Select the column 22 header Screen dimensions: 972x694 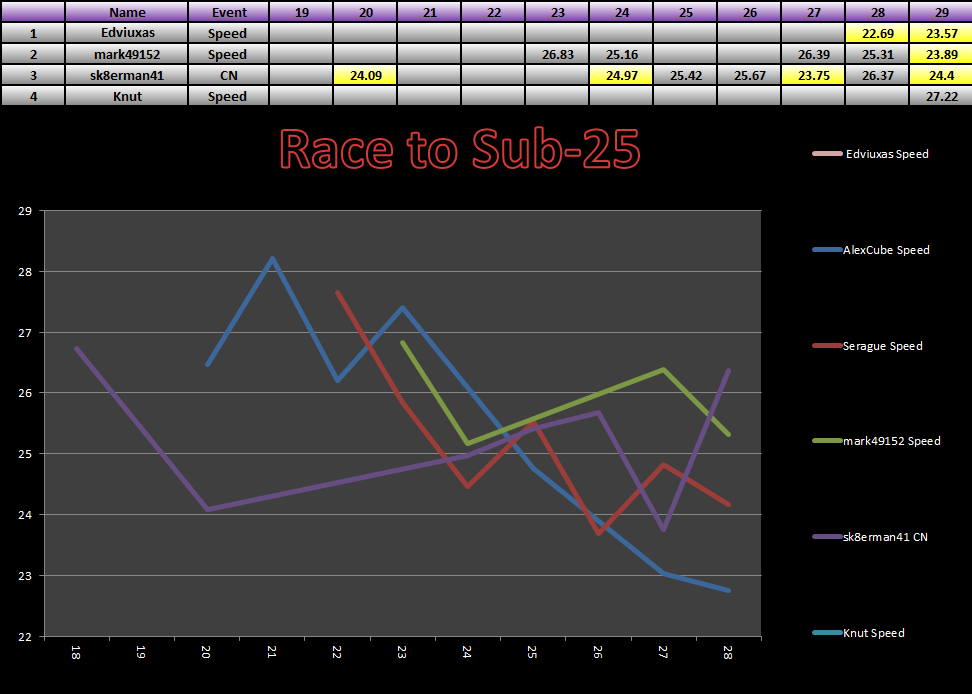click(x=493, y=12)
